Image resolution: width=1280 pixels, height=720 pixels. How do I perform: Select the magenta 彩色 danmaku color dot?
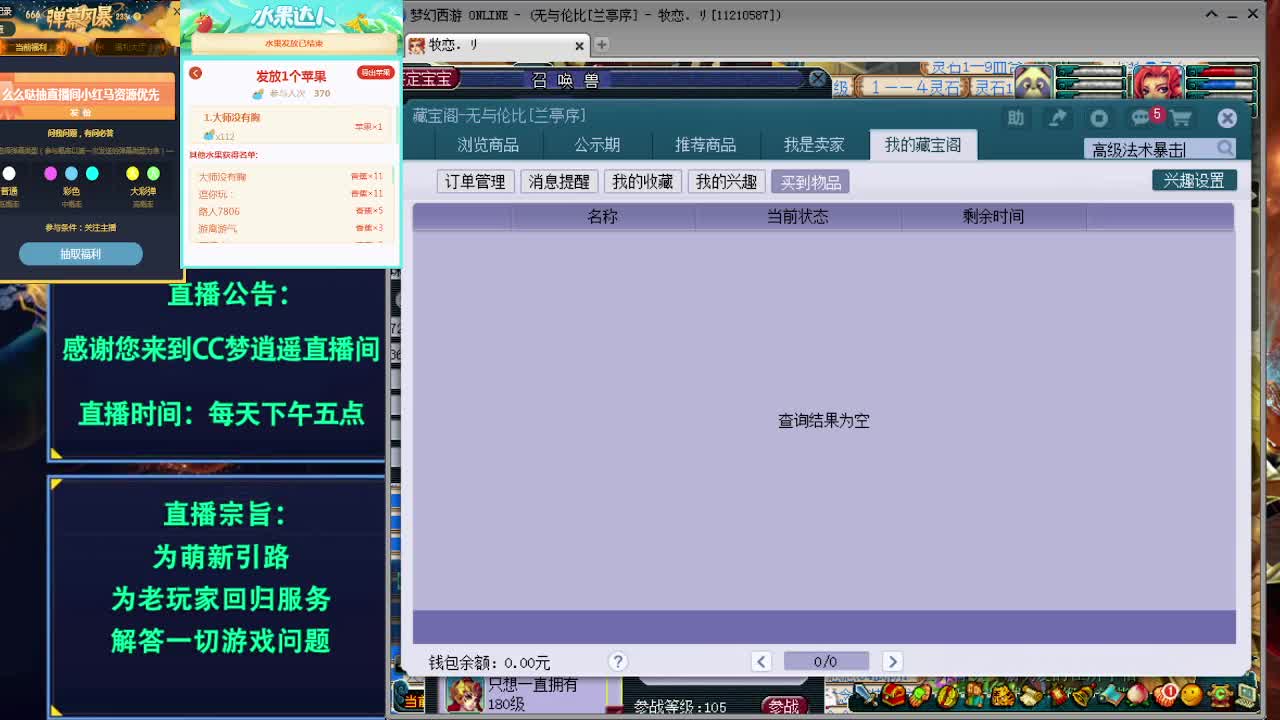51,174
